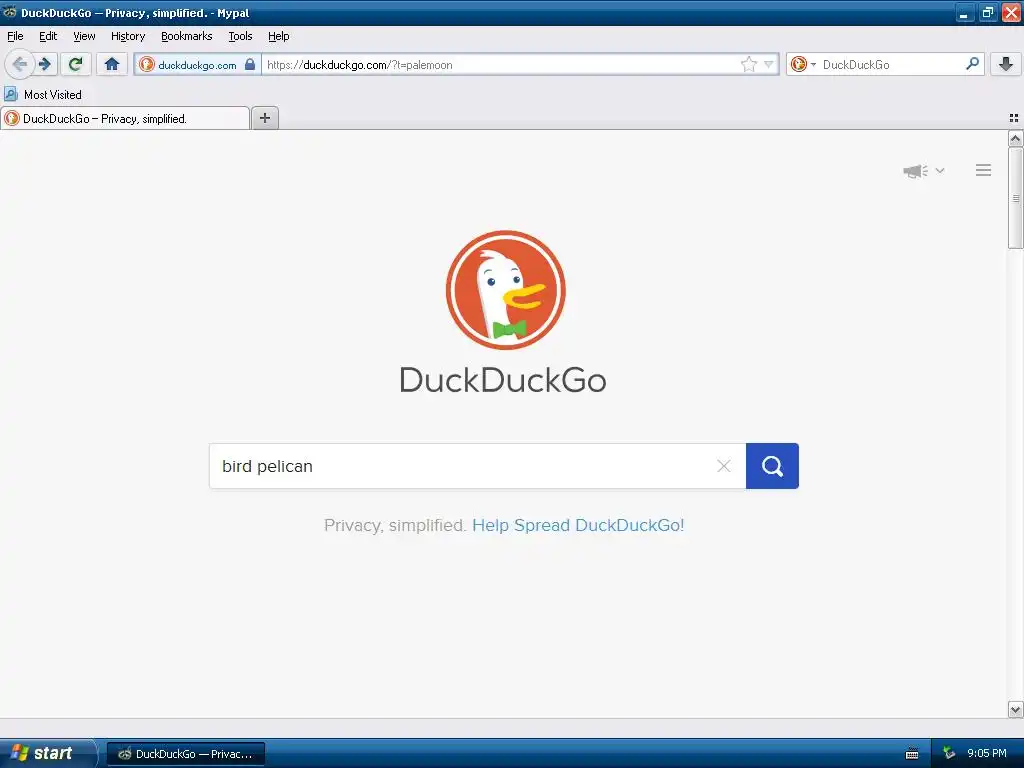Open the Help menu
Screen dimensions: 1024x768
point(279,37)
